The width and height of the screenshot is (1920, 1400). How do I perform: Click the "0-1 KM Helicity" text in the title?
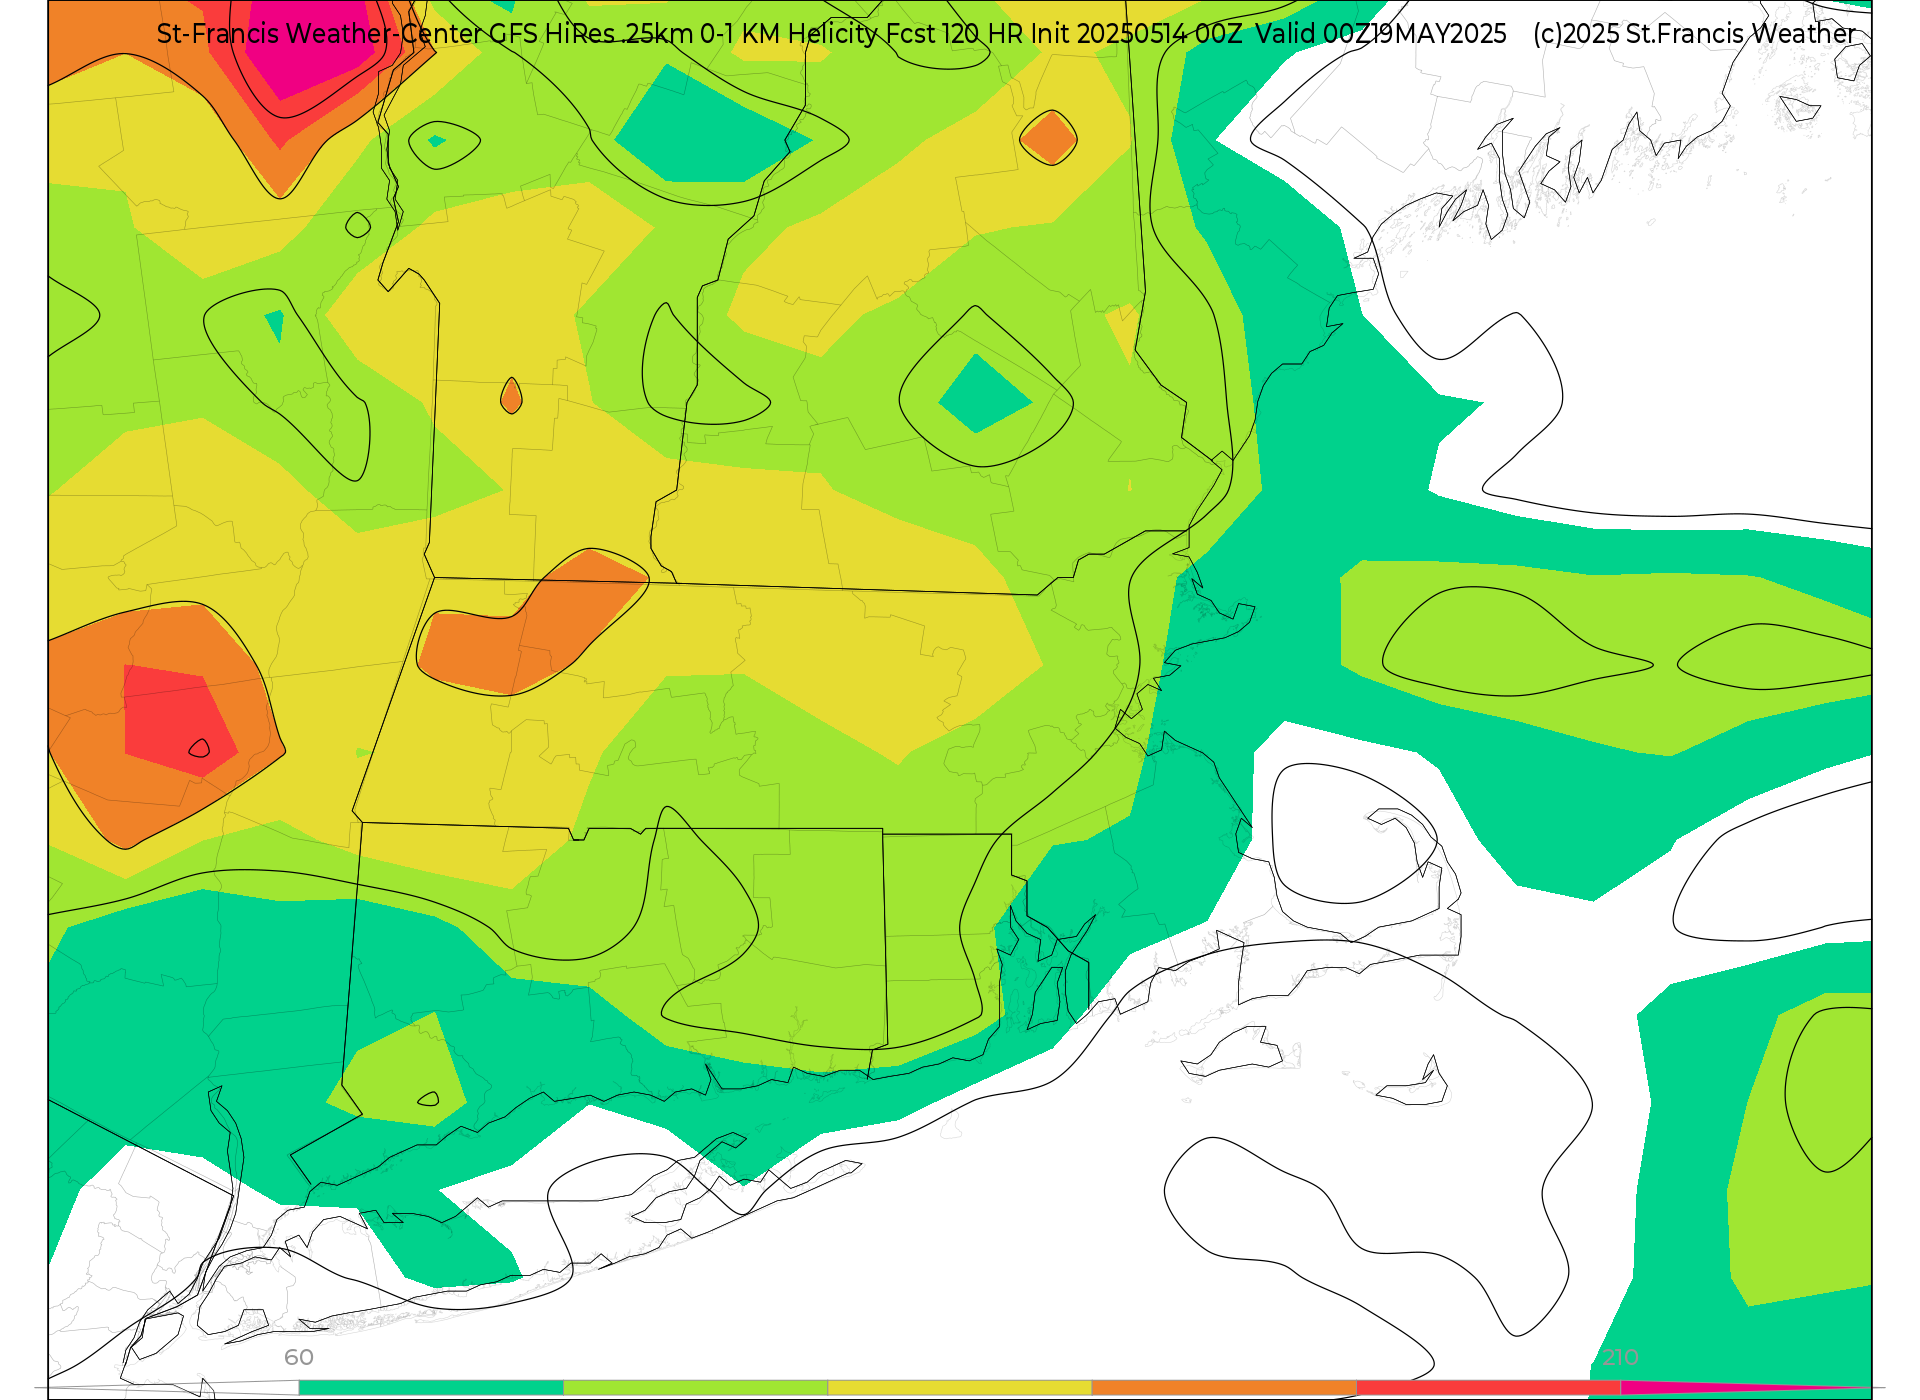click(x=789, y=34)
